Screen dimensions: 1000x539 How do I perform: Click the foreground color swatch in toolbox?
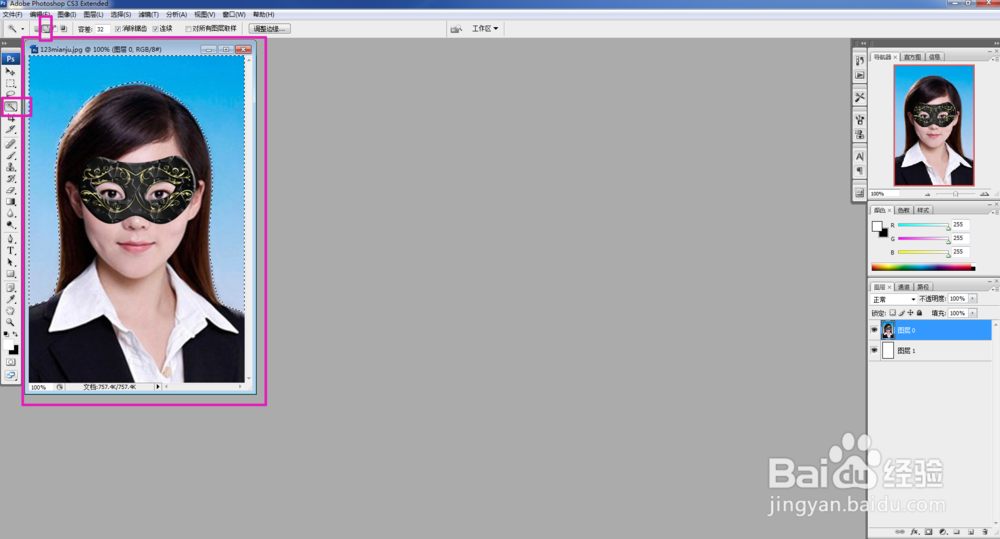point(8,346)
